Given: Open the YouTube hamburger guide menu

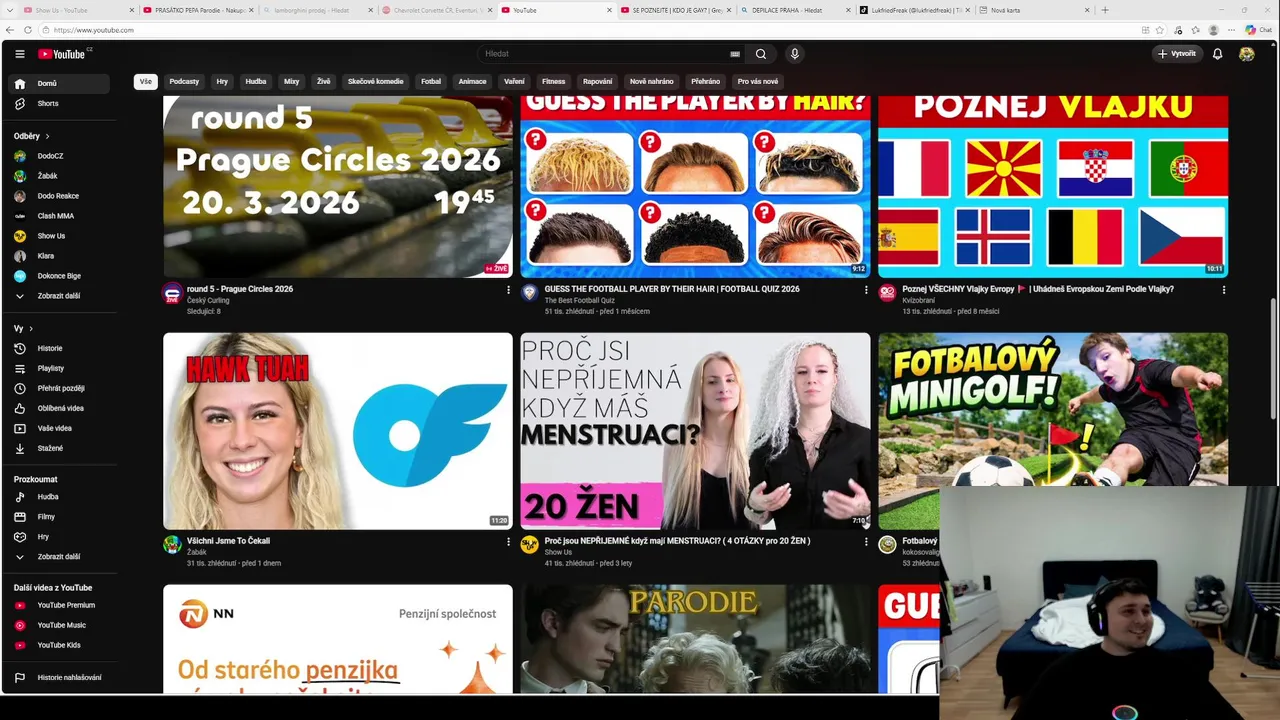Looking at the screenshot, I should tap(19, 54).
